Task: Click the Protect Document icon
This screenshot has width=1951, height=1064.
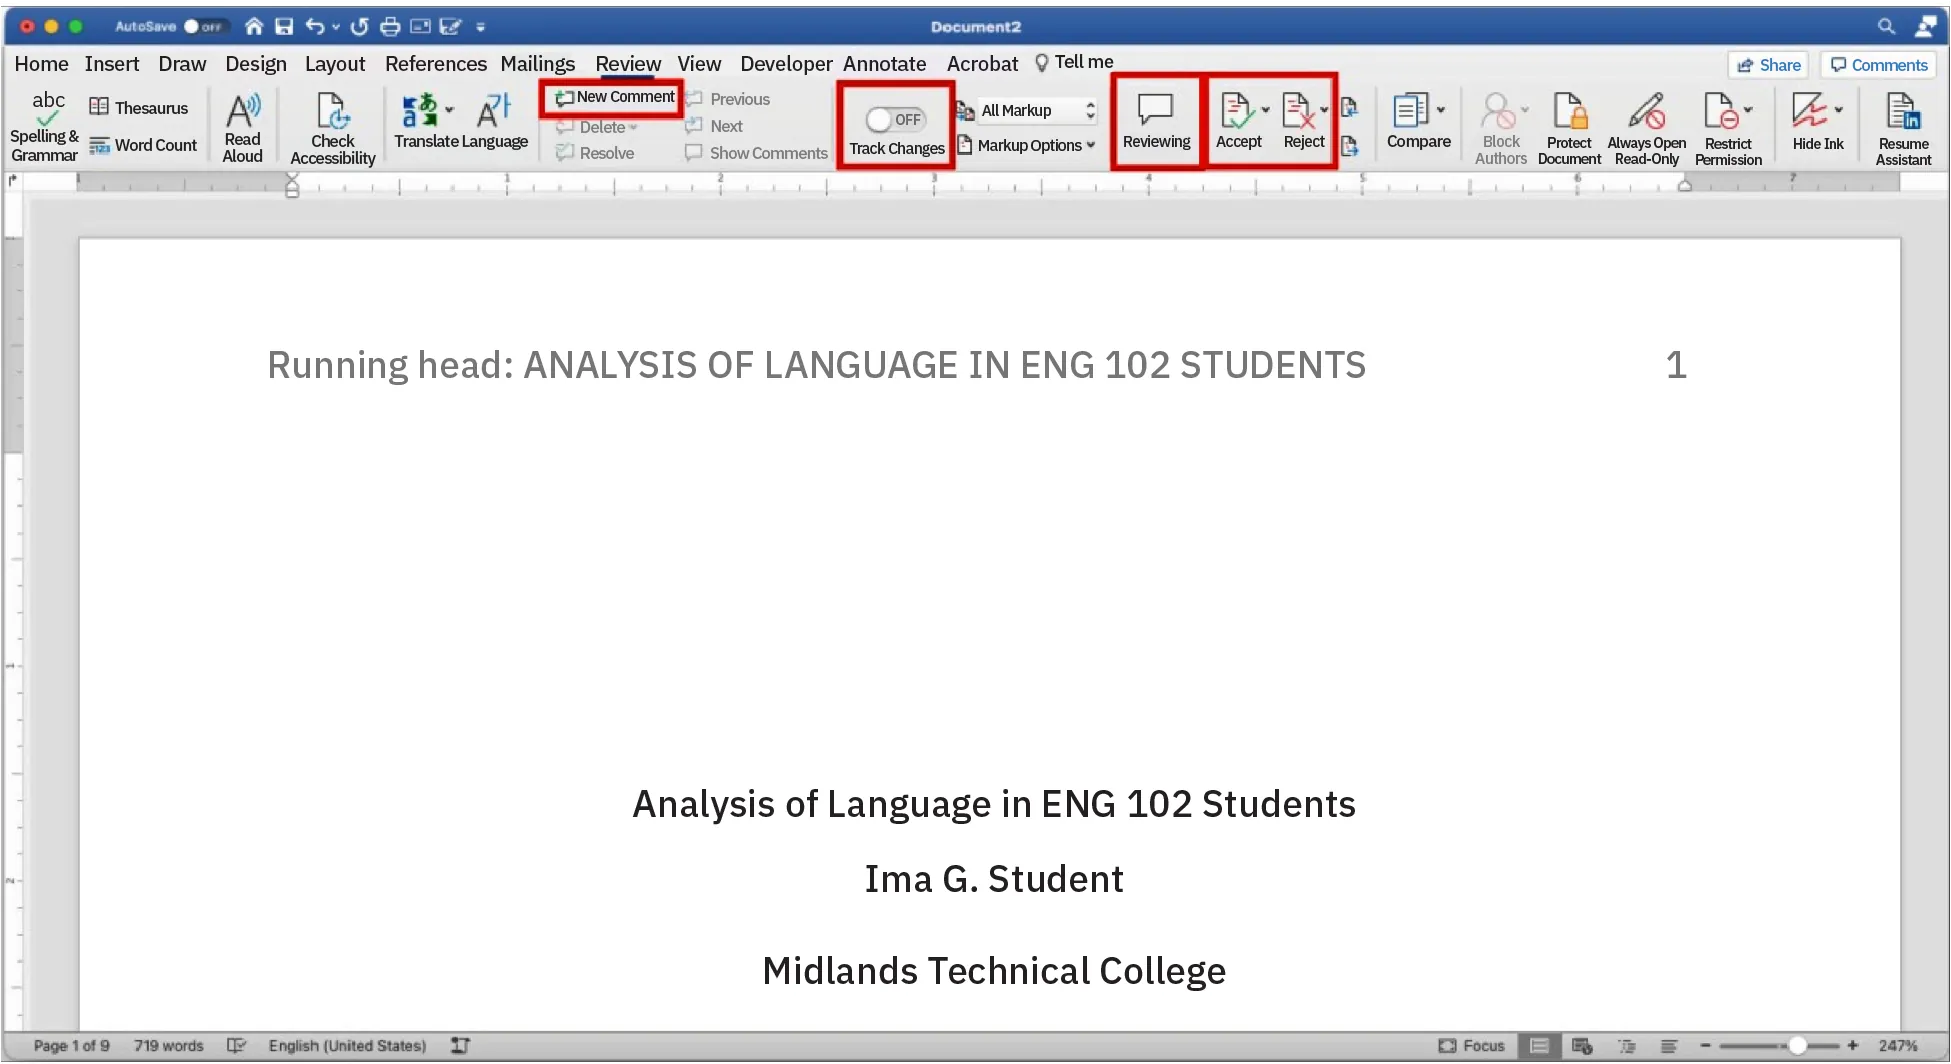Action: 1568,125
